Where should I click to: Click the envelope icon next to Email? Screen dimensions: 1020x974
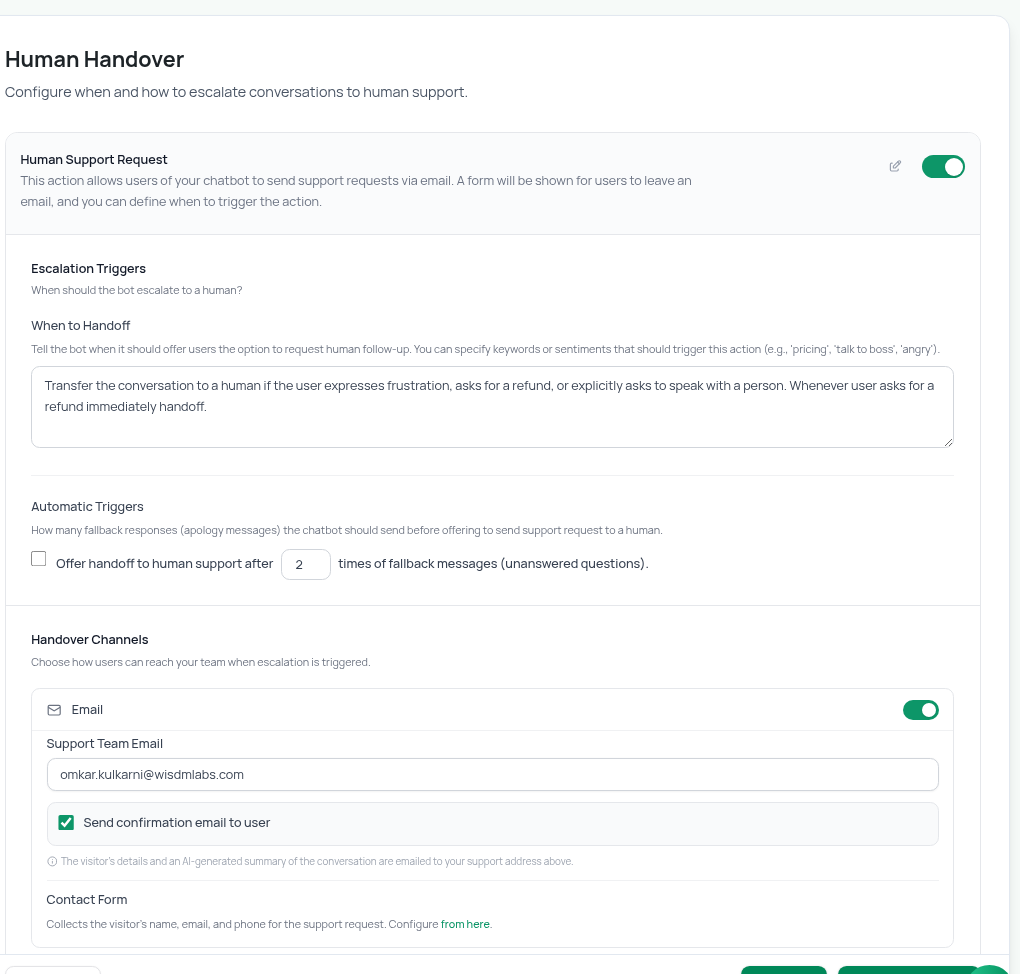click(55, 710)
